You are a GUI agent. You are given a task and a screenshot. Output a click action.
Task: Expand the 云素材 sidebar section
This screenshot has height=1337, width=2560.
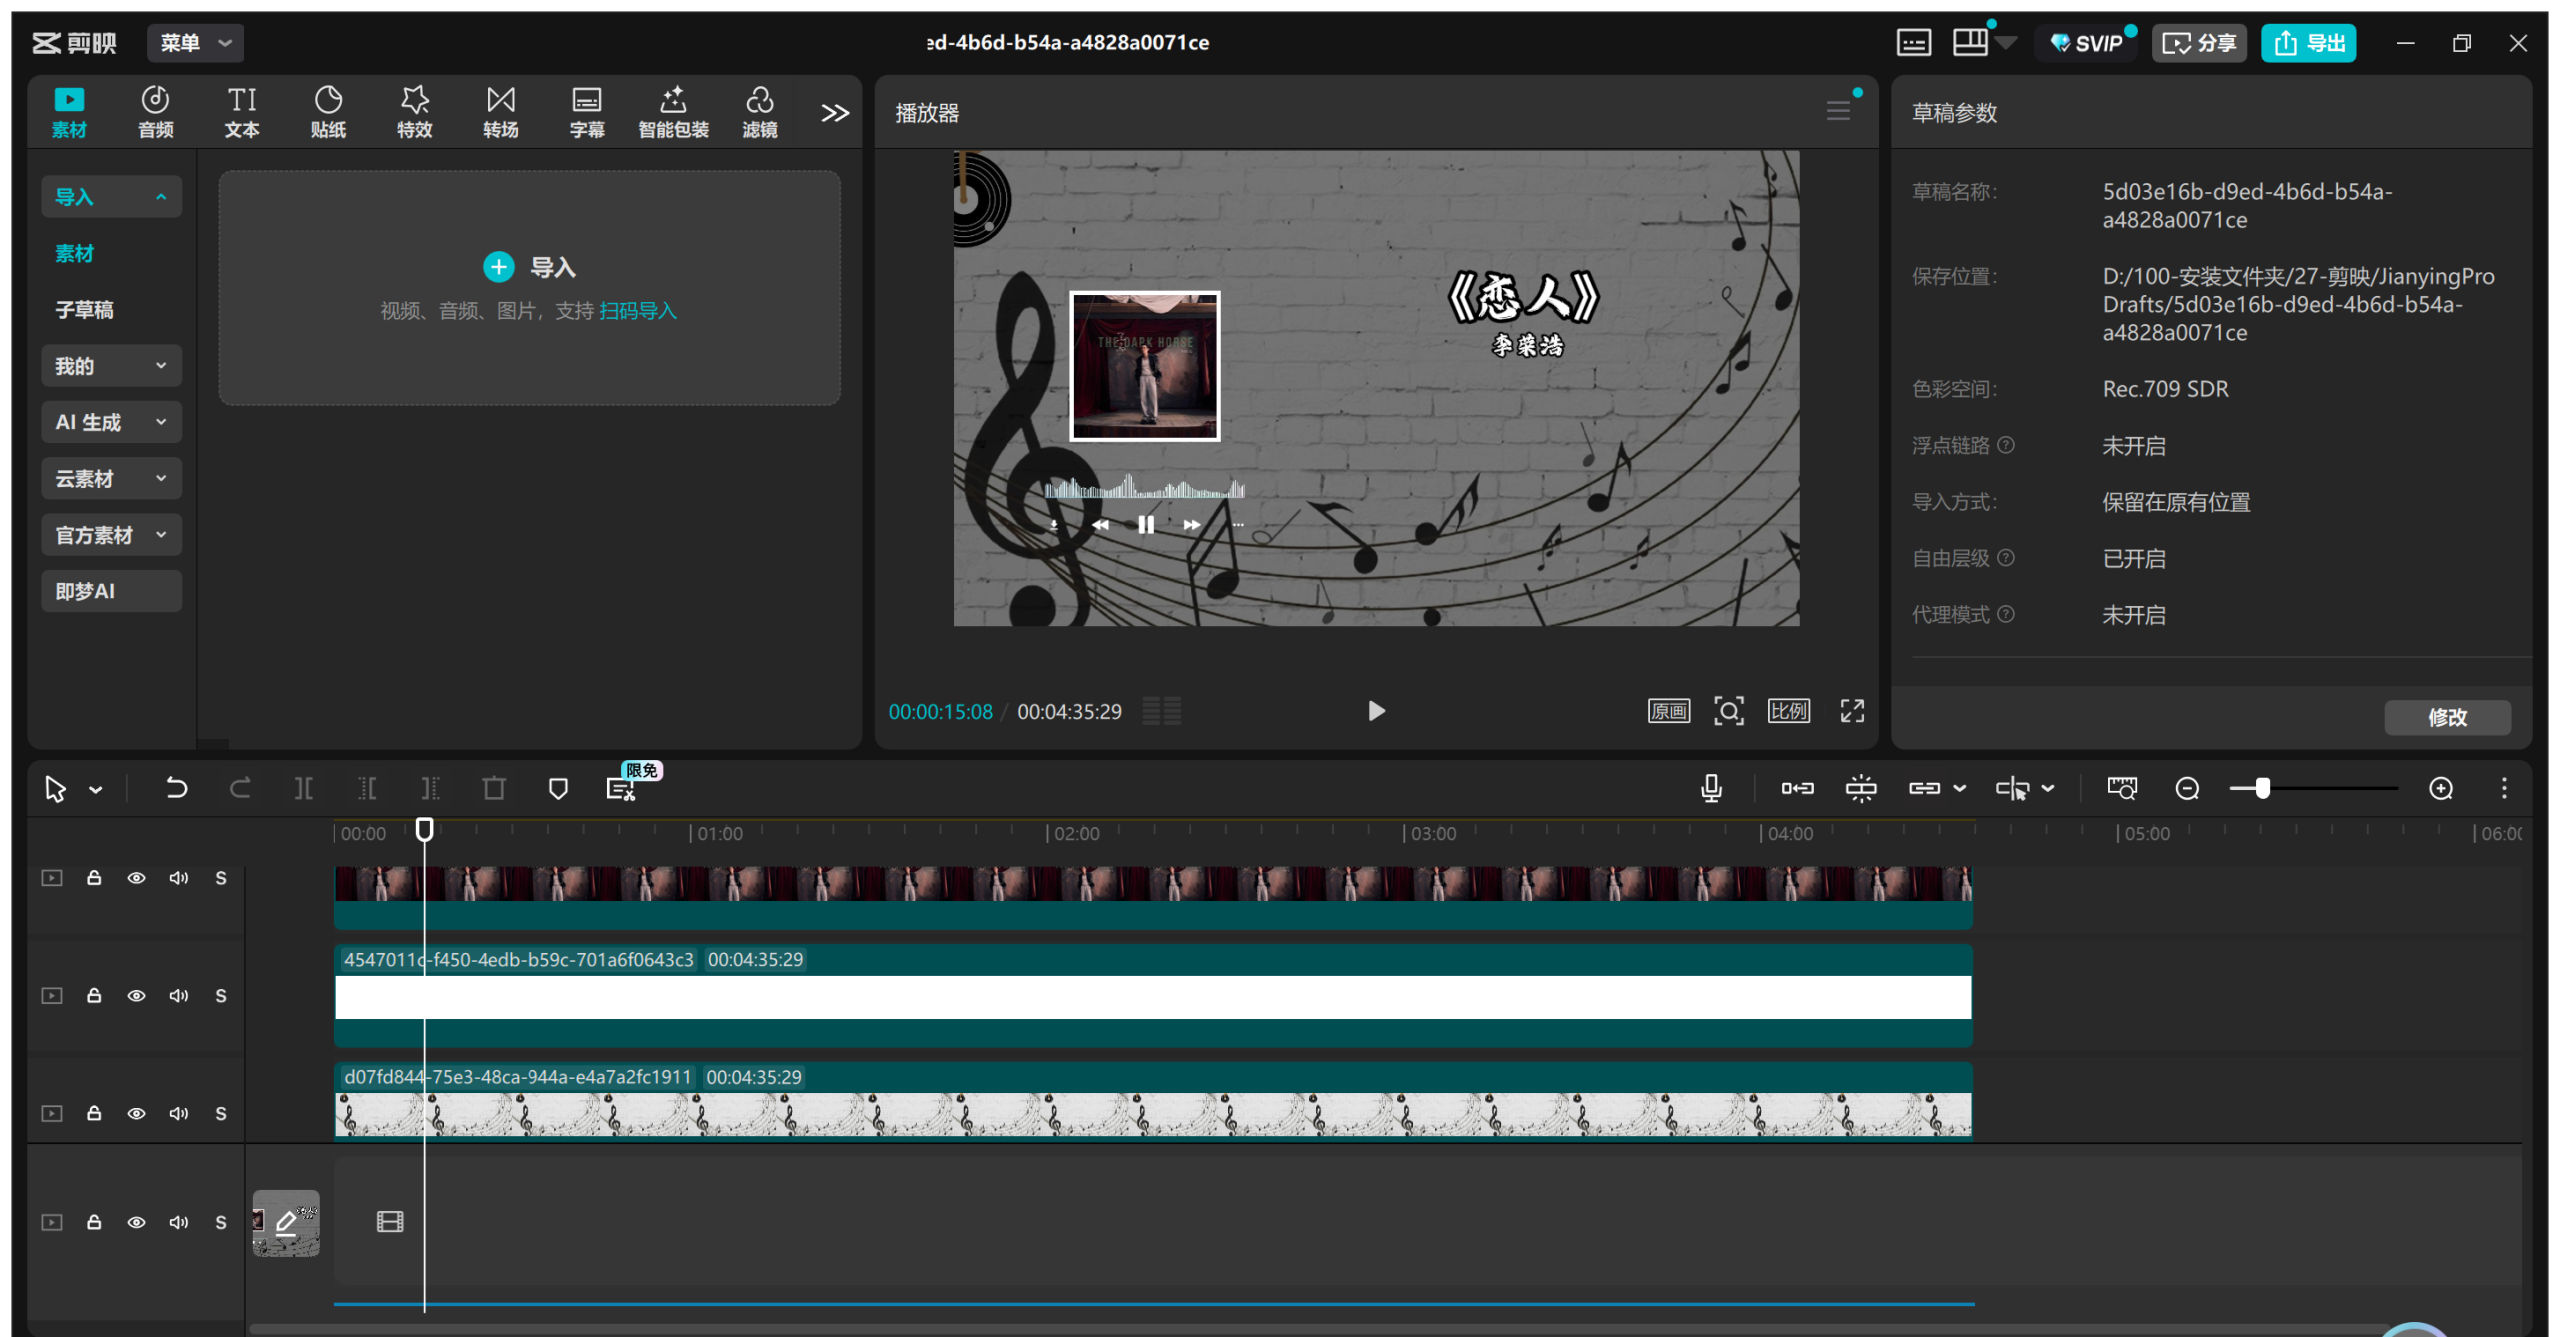click(111, 479)
